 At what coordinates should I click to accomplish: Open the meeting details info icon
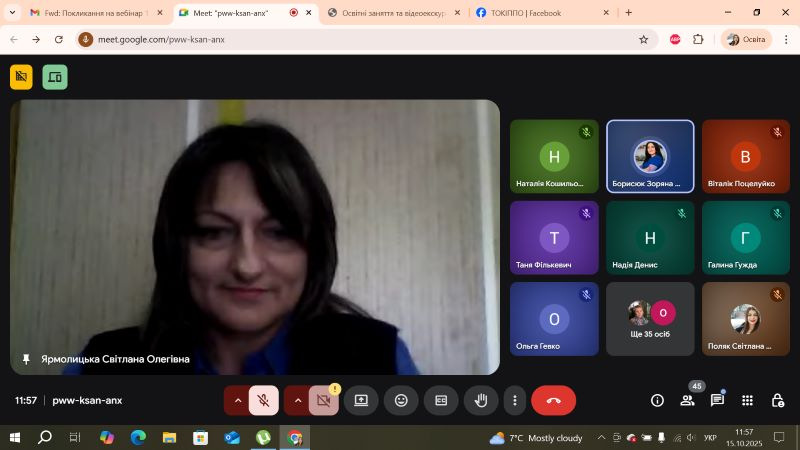click(x=657, y=400)
